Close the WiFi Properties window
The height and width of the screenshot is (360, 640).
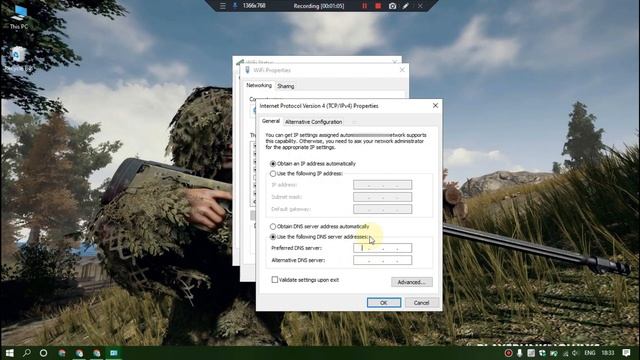(402, 70)
